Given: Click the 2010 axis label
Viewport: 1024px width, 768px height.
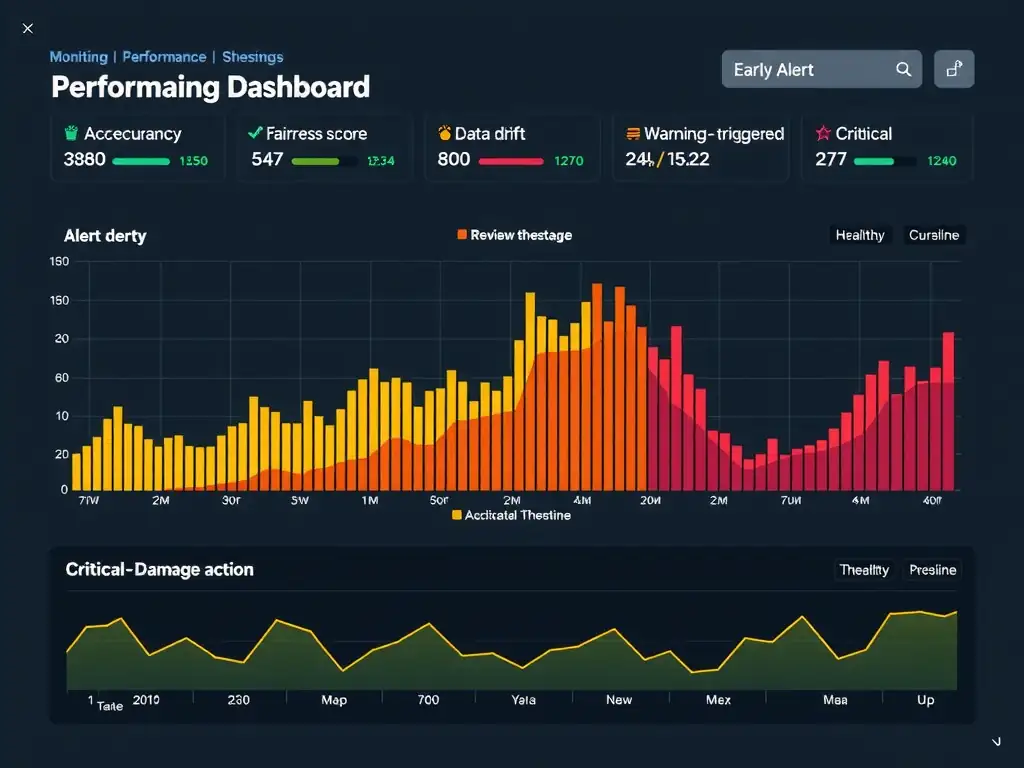Looking at the screenshot, I should pos(146,700).
